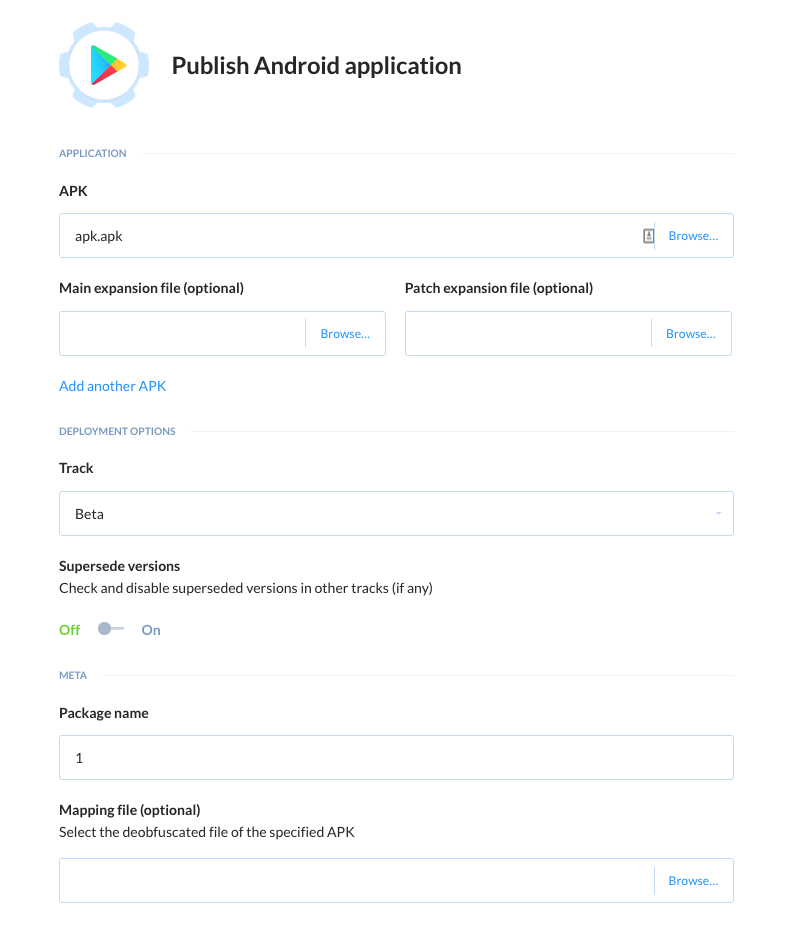Image resolution: width=793 pixels, height=925 pixels.
Task: Focus the APK path field containing apk.apk
Action: (351, 236)
